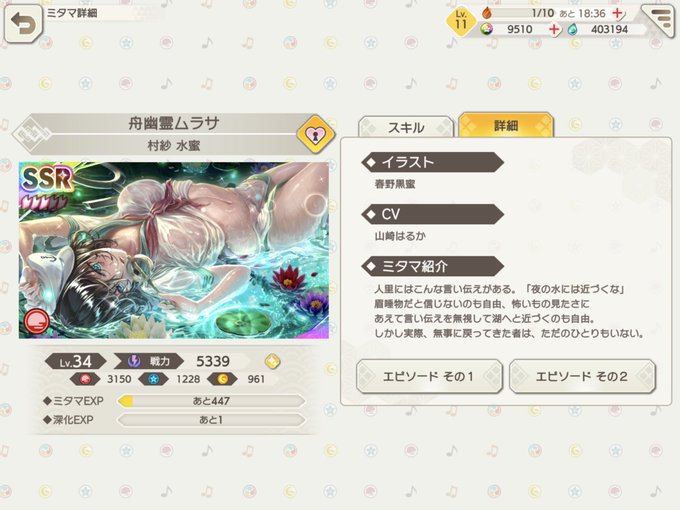Tap the blue droplet currency icon
Image resolution: width=680 pixels, height=510 pixels.
click(573, 29)
